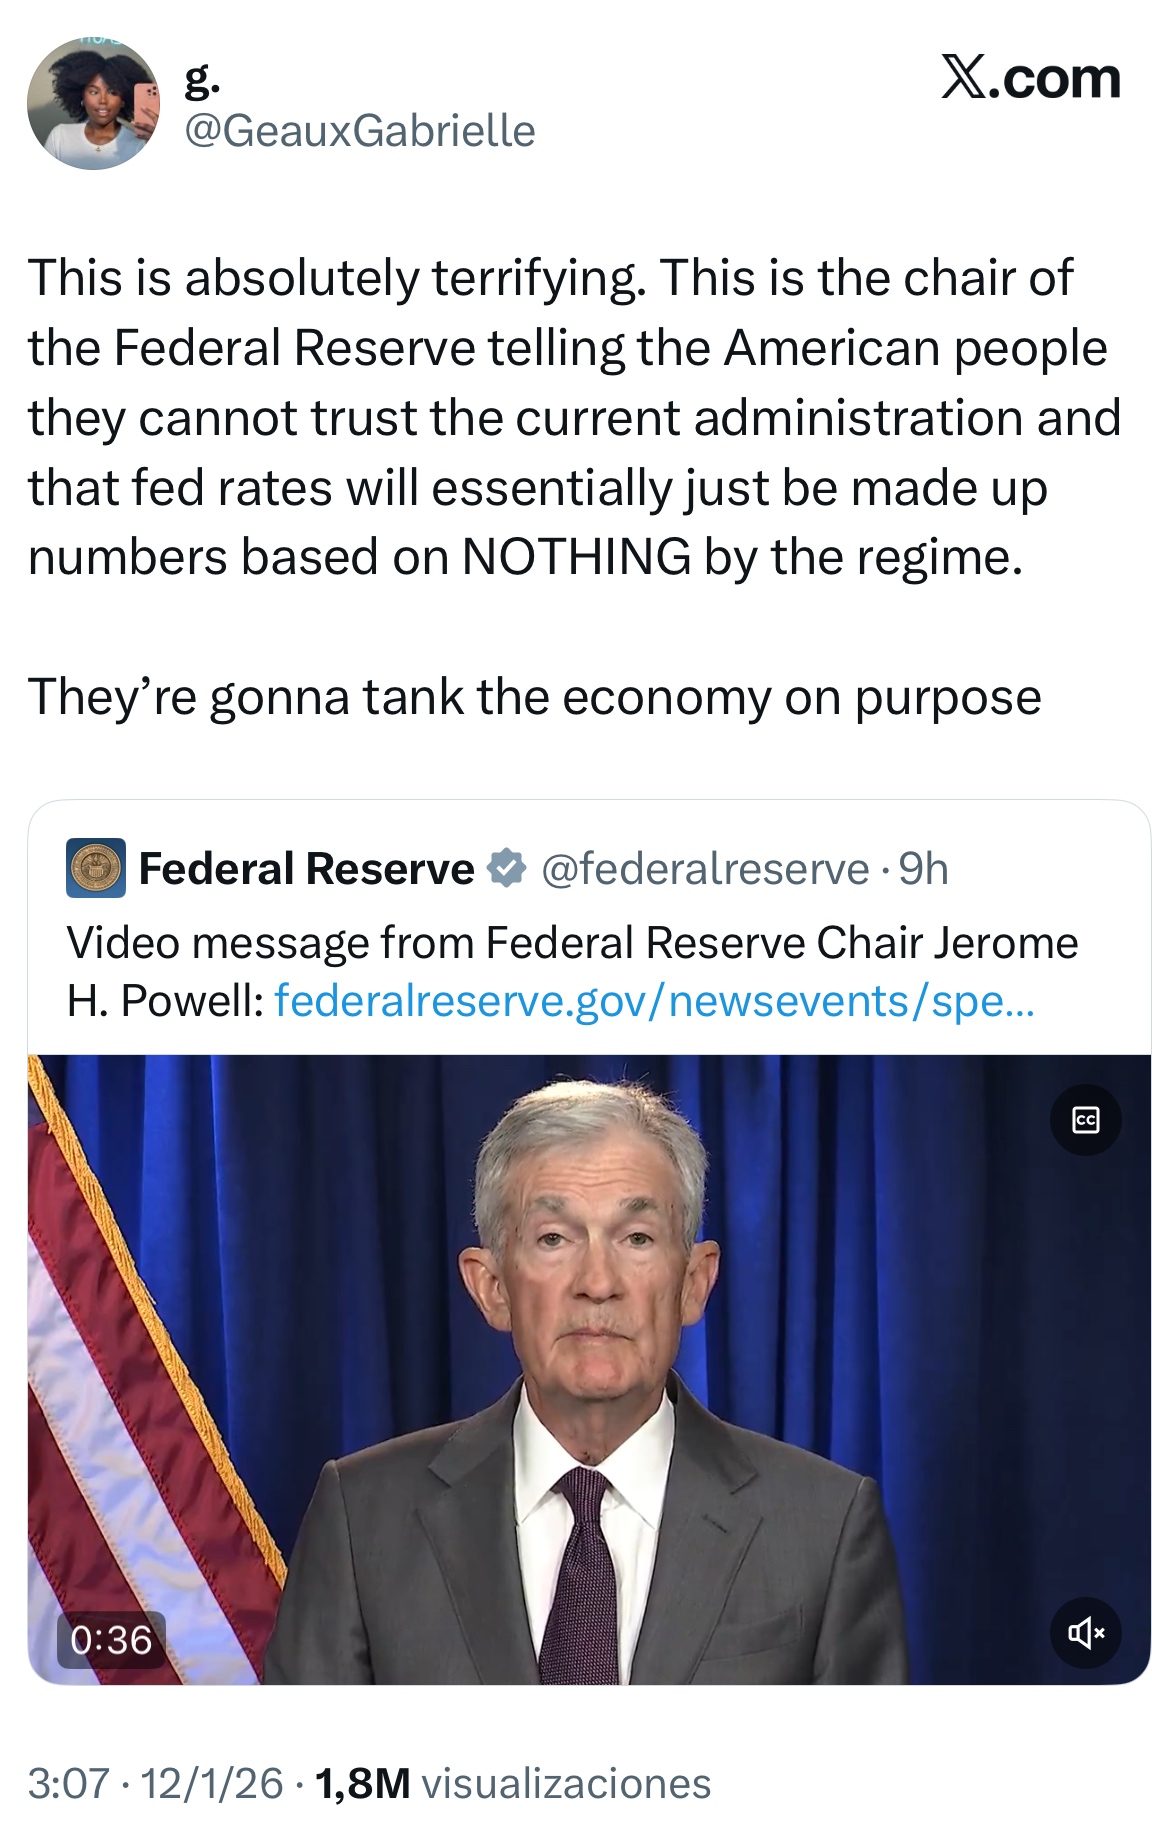1152x1825 pixels.
Task: Click the X.com logo
Action: click(1030, 77)
